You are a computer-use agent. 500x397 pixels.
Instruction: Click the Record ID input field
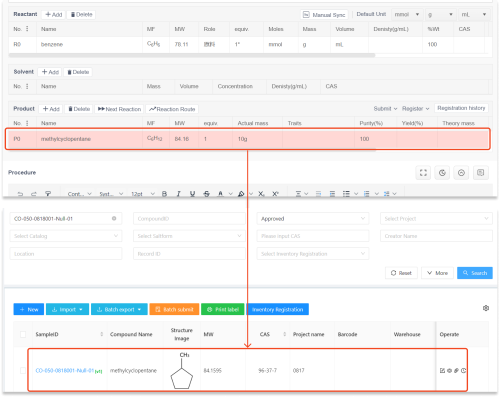(x=189, y=254)
